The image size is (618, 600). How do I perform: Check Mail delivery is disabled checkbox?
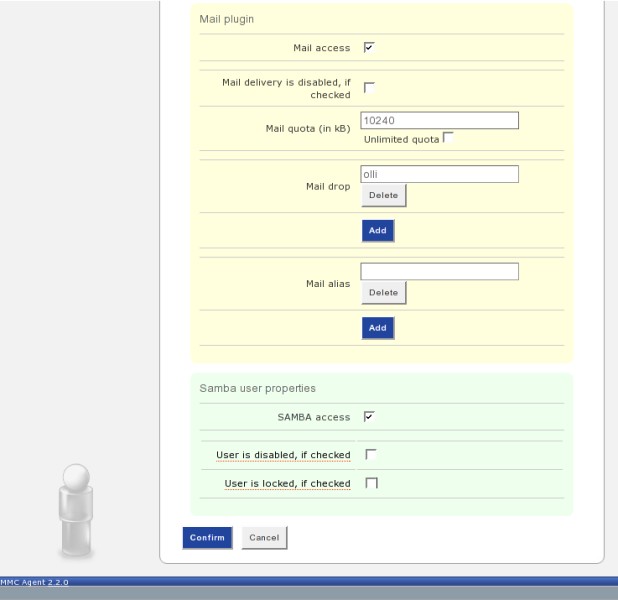369,88
